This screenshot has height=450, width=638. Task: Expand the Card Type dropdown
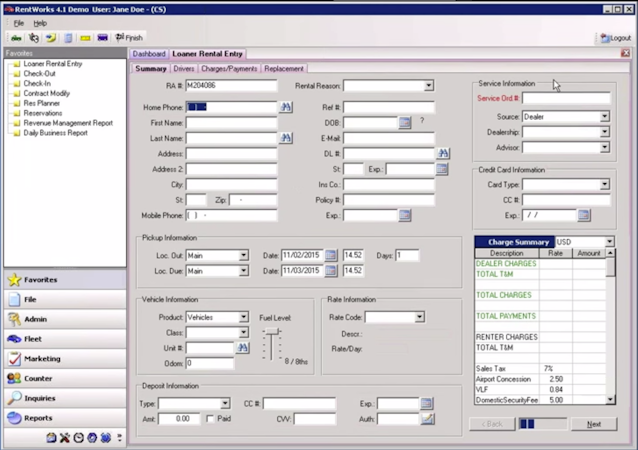pyautogui.click(x=605, y=184)
